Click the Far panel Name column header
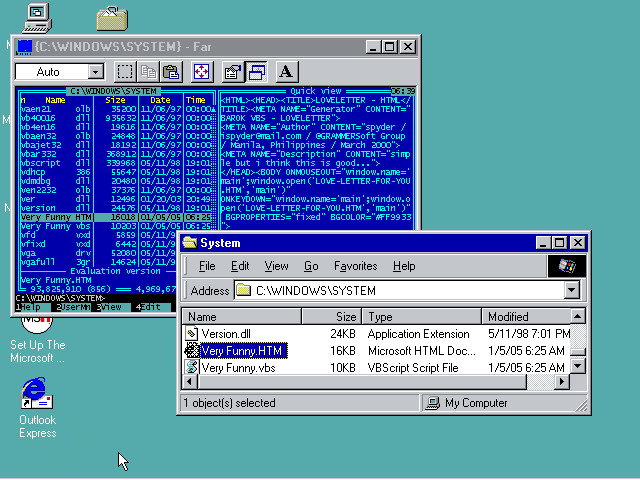 55,100
